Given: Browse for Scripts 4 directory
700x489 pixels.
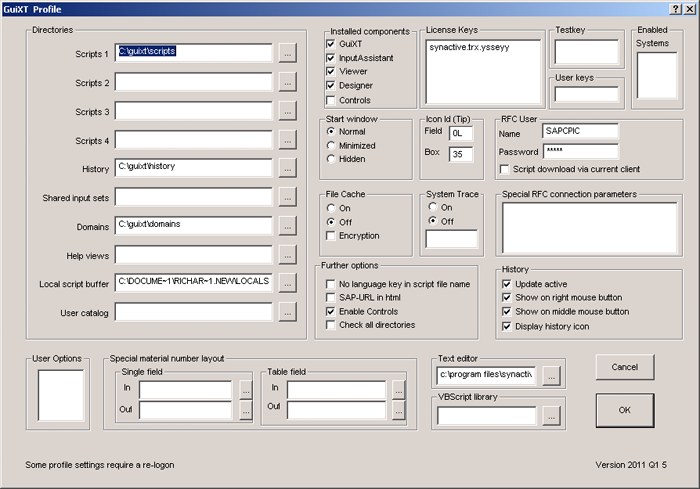Looking at the screenshot, I should click(x=288, y=140).
